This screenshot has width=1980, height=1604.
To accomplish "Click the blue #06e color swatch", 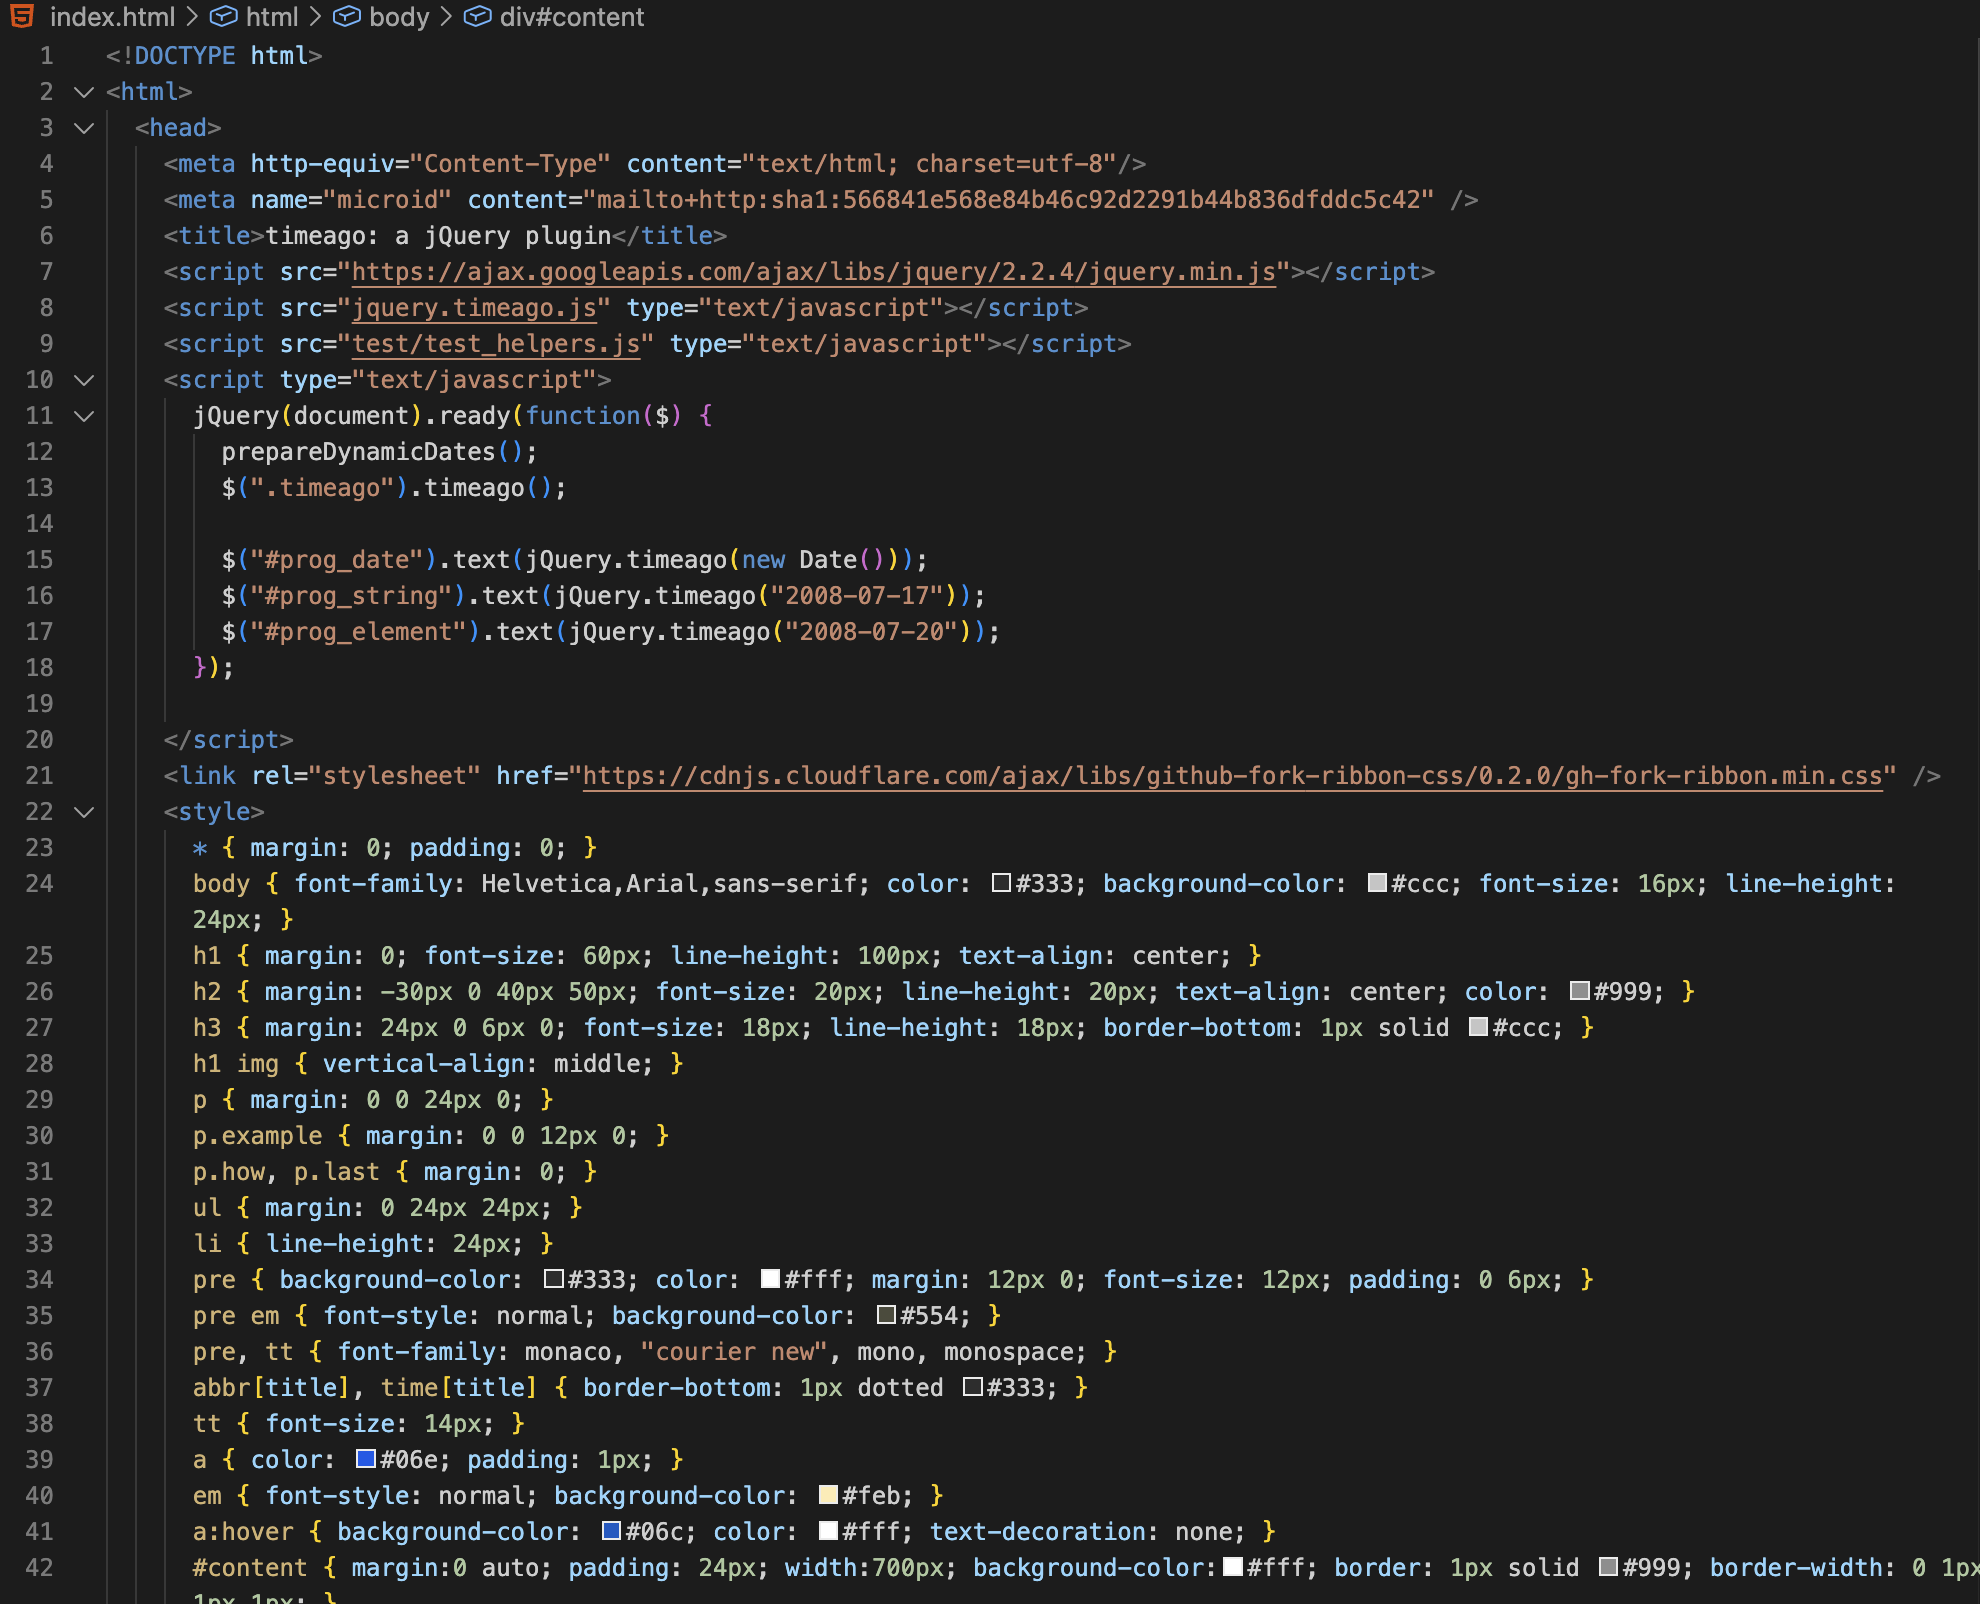I will [365, 1459].
